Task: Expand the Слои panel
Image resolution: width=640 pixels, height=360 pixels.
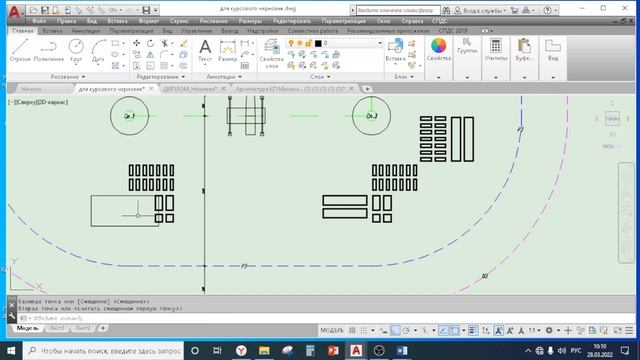Action: click(320, 77)
